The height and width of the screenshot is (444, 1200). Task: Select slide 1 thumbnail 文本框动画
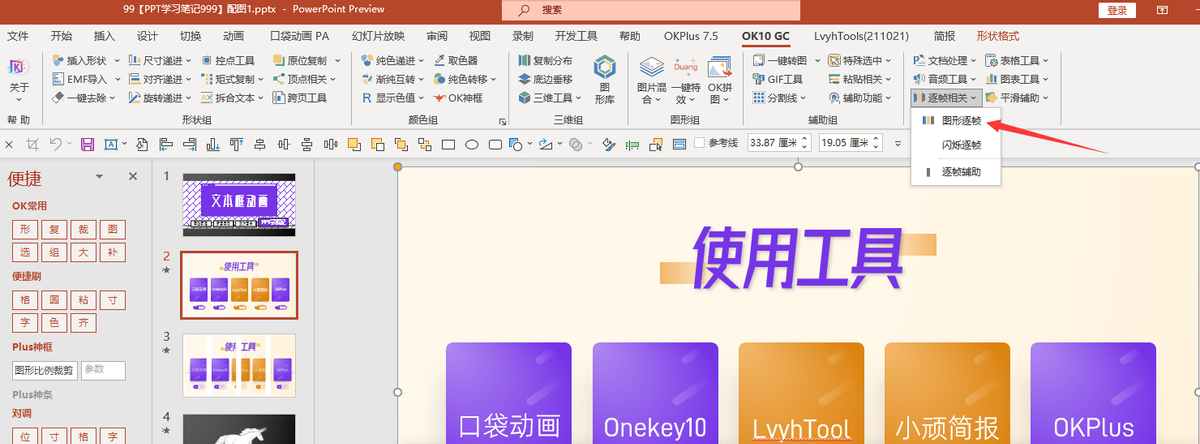click(239, 205)
